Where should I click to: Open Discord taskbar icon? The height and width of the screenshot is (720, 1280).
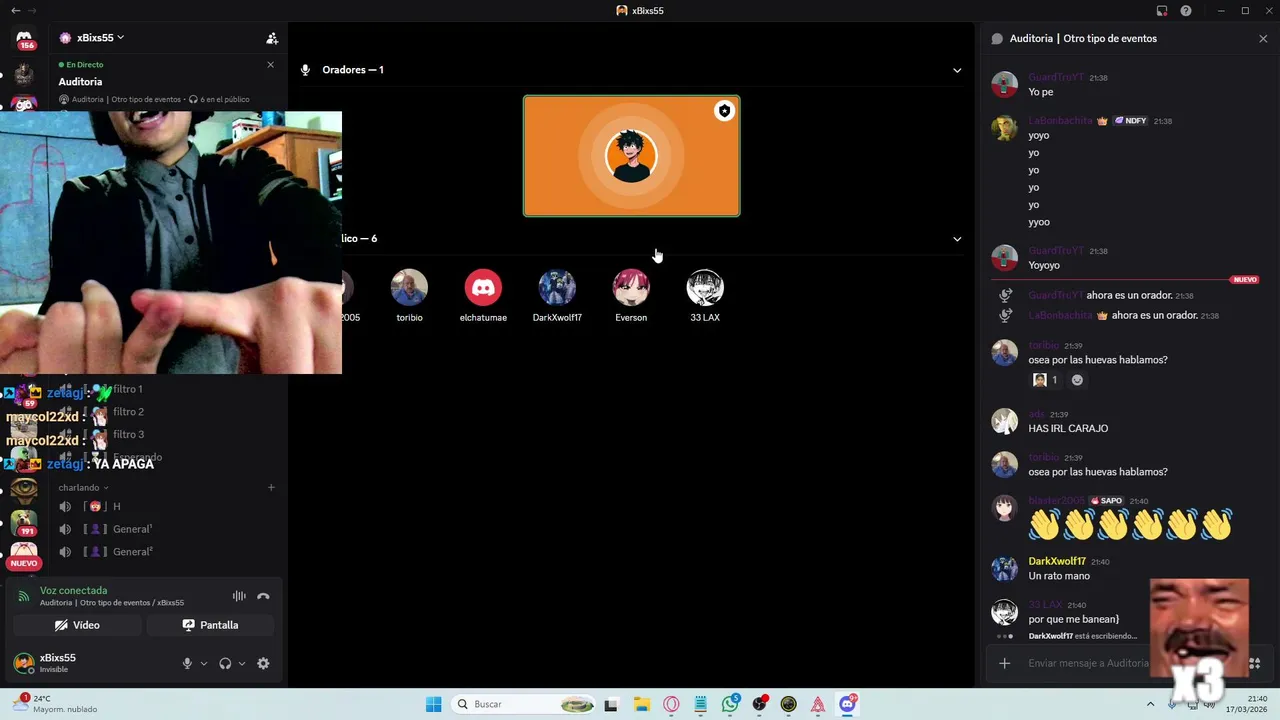coord(848,705)
